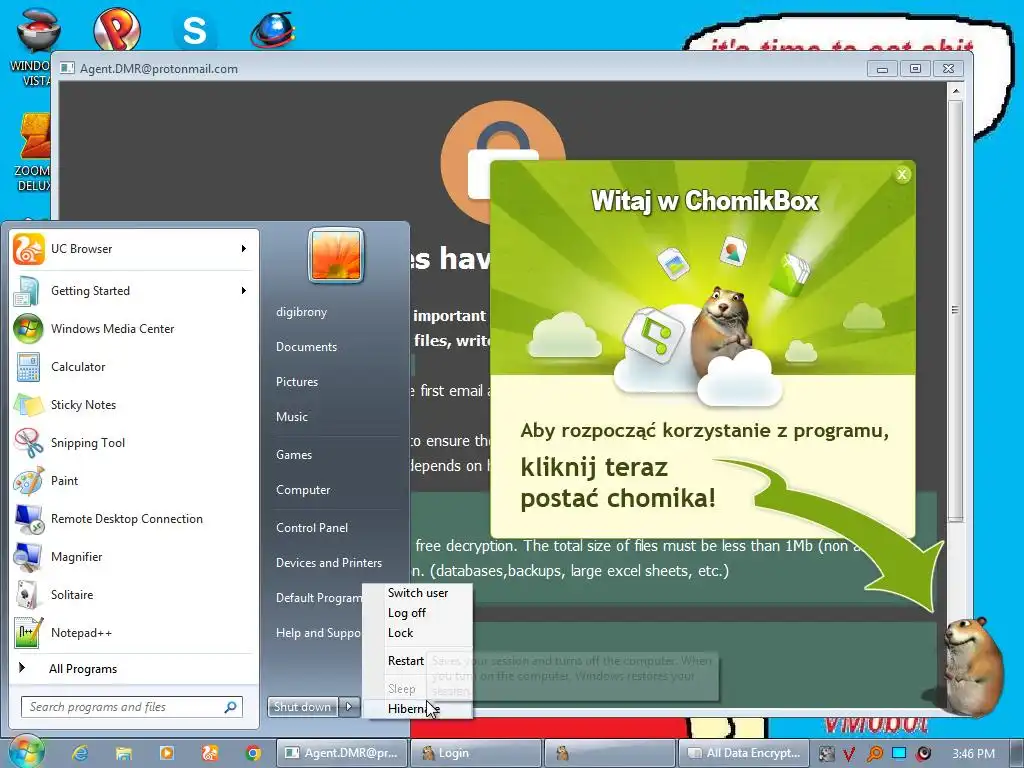This screenshot has height=768, width=1024.
Task: Click the search magnifier icon in Start menu
Action: [231, 707]
